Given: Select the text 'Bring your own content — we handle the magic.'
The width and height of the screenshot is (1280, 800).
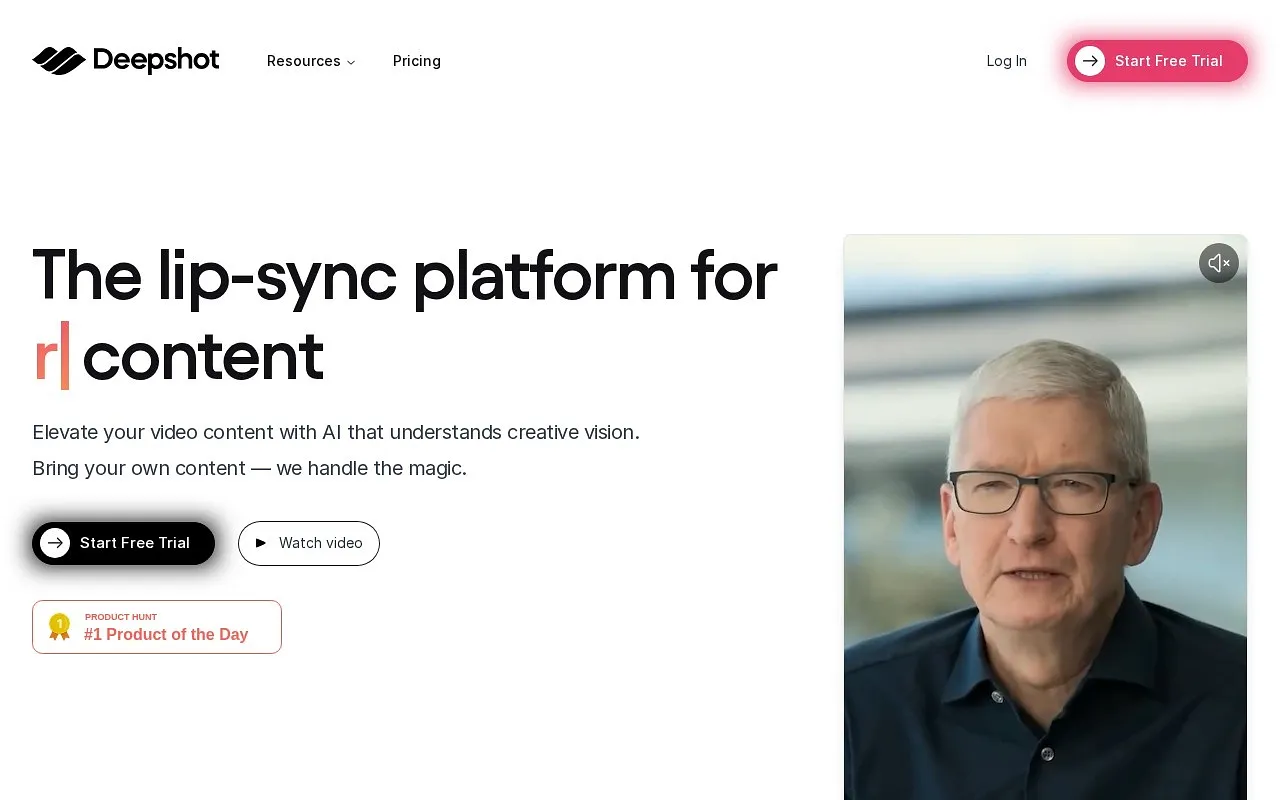Looking at the screenshot, I should click(x=250, y=468).
